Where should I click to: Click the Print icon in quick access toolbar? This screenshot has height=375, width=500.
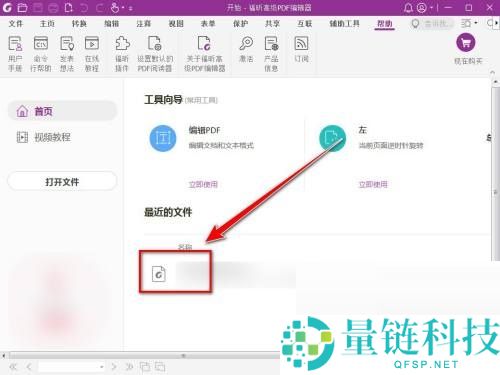point(53,7)
